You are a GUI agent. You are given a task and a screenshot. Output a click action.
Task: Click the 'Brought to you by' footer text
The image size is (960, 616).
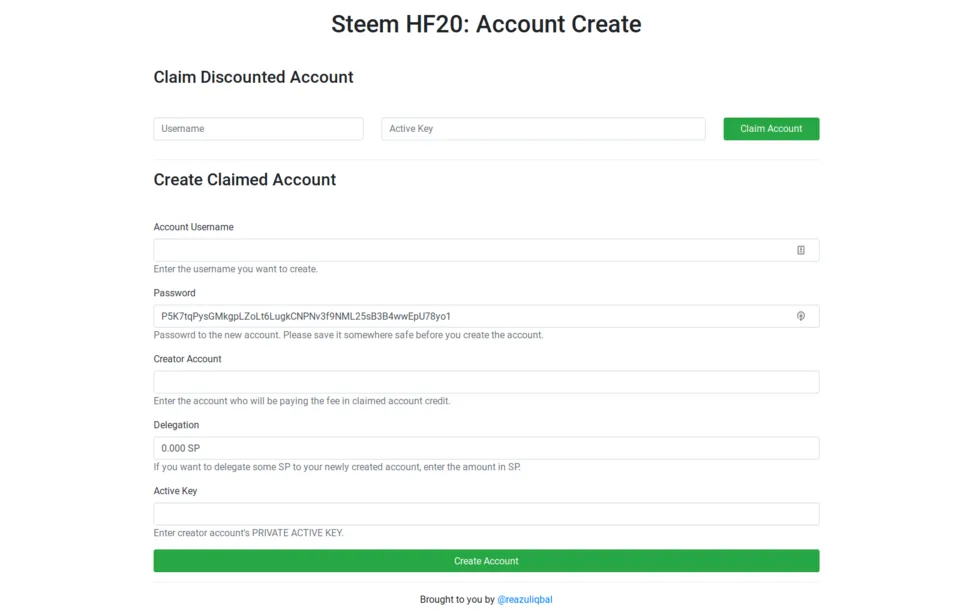coord(457,599)
